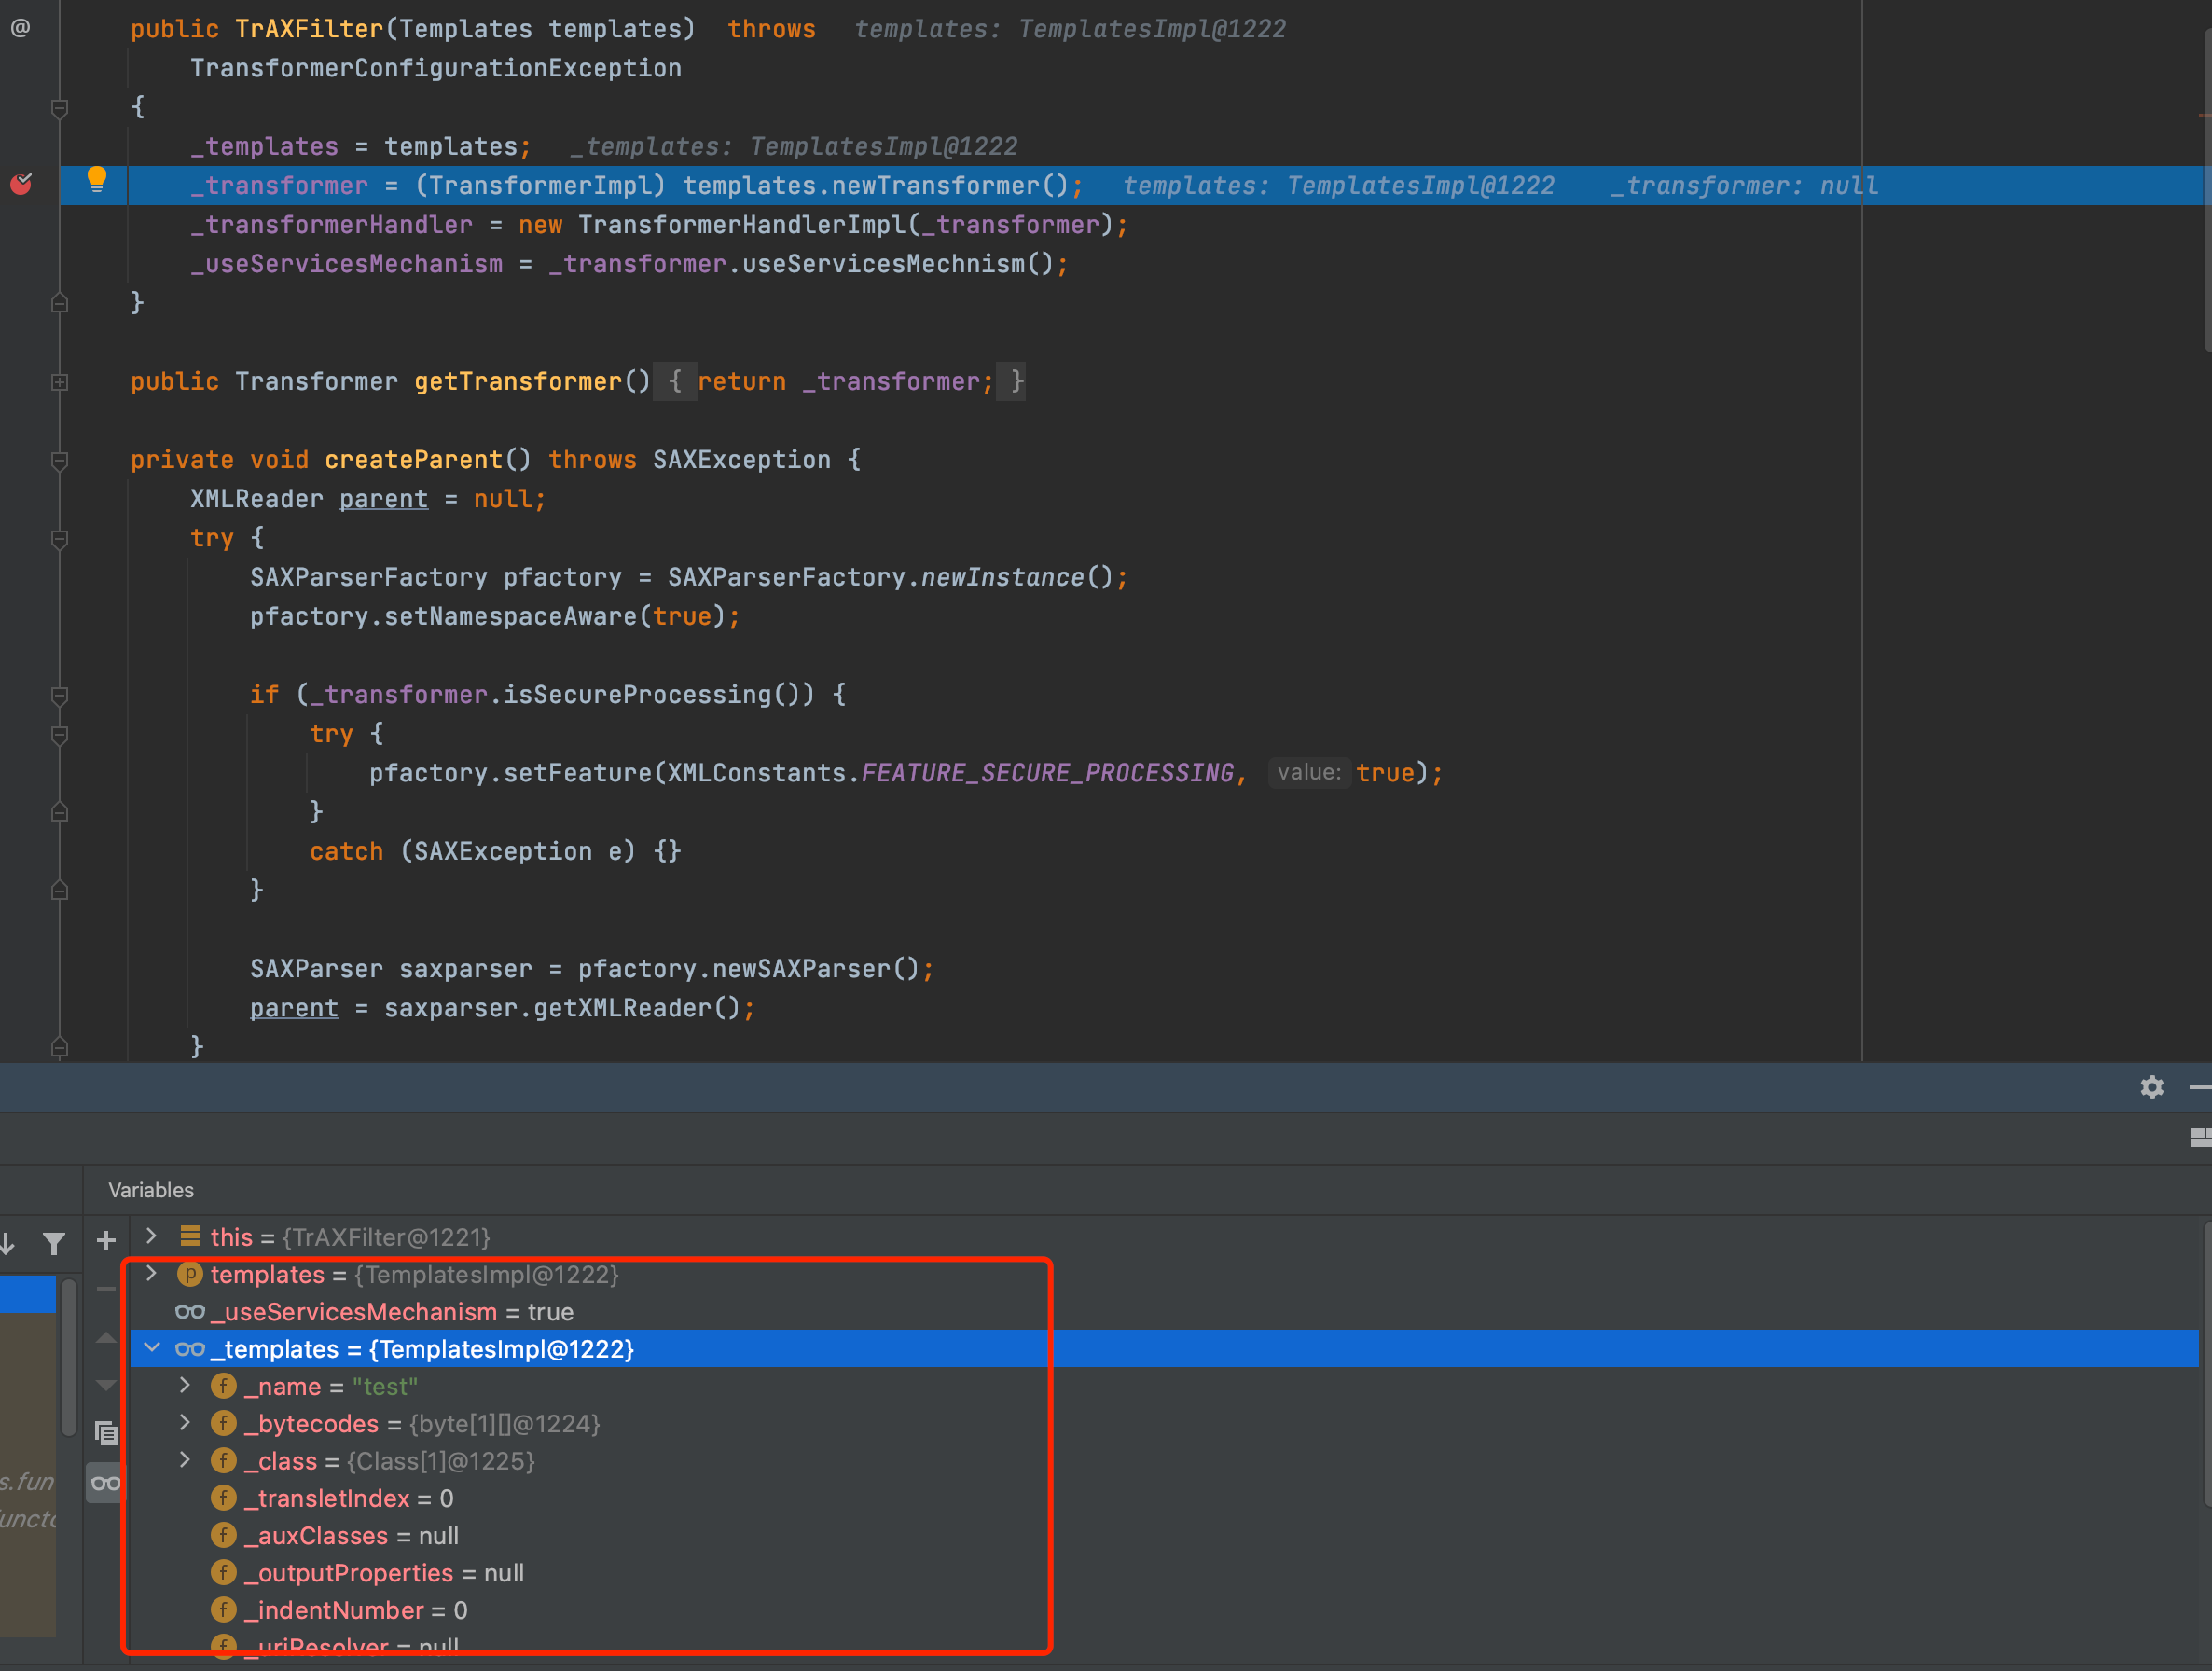Viewport: 2212px width, 1671px height.
Task: Expand the templates parameter node
Action: [x=151, y=1274]
